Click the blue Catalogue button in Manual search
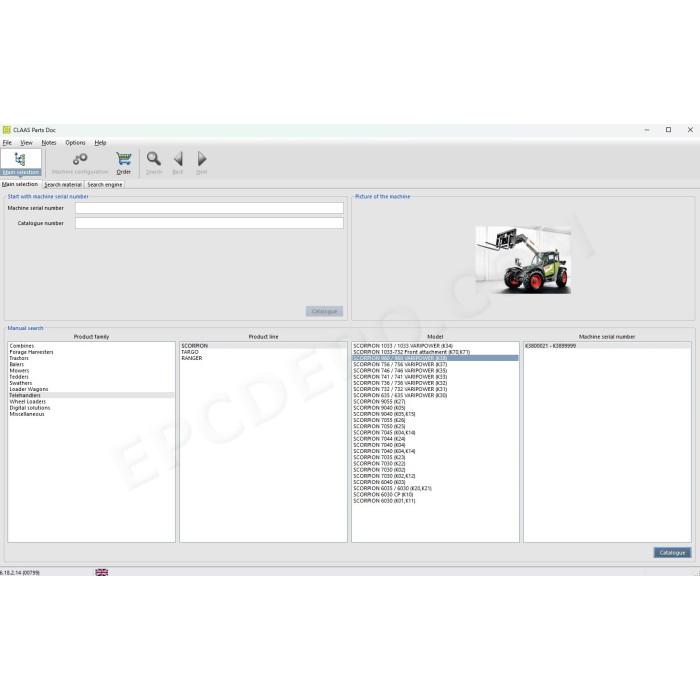 point(672,553)
